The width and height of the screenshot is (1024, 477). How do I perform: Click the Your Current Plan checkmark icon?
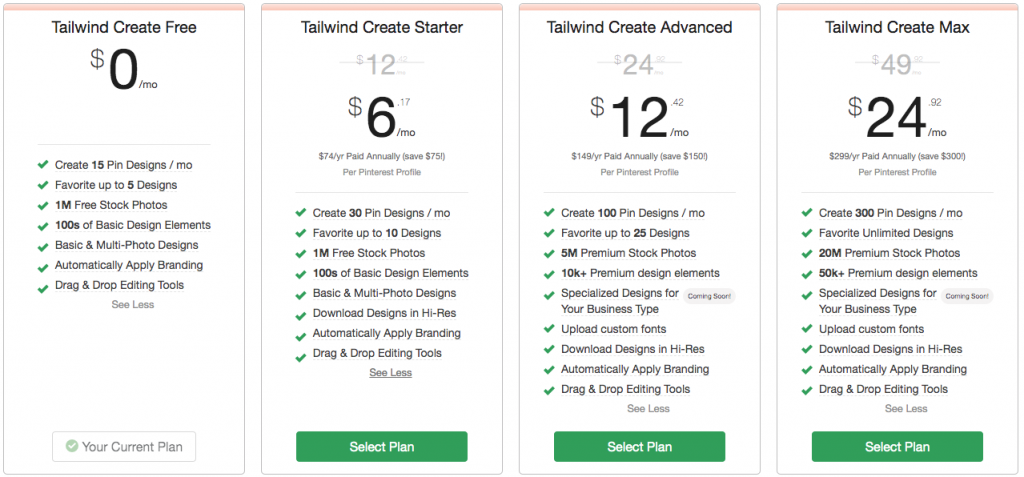[72, 446]
